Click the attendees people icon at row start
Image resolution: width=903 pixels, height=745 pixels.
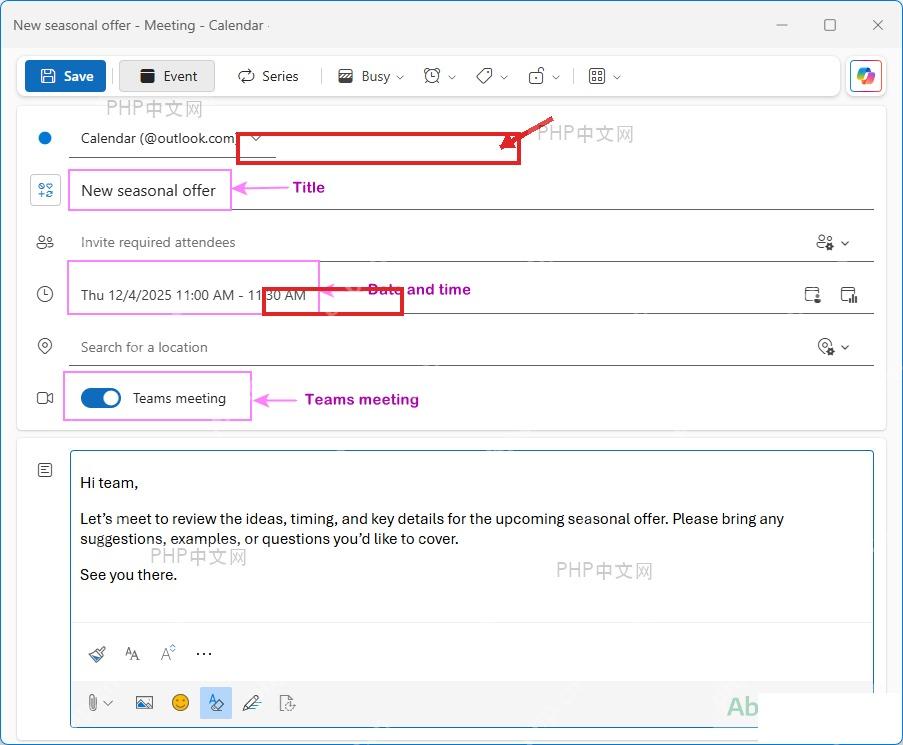click(45, 242)
